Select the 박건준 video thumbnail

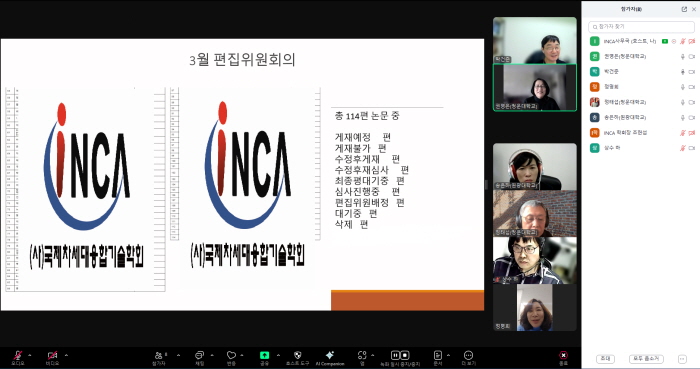point(534,41)
